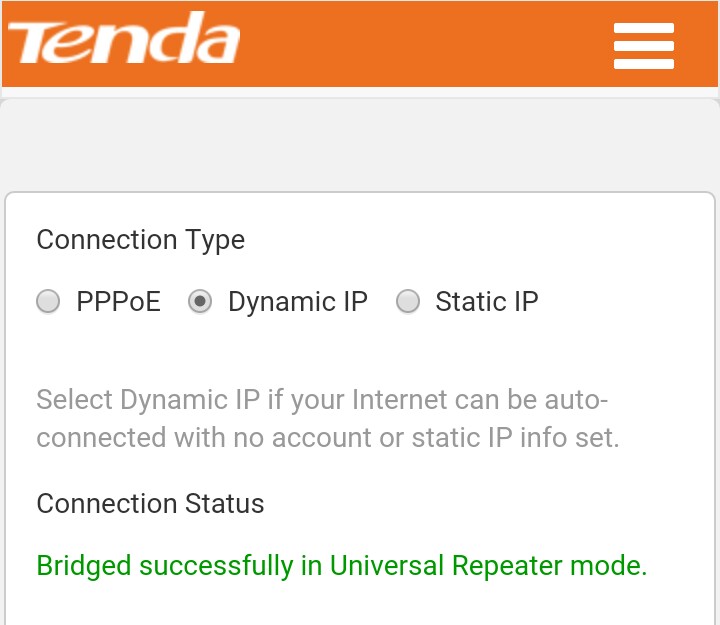Click the Static IP text label
Image resolution: width=720 pixels, height=625 pixels.
coord(487,302)
